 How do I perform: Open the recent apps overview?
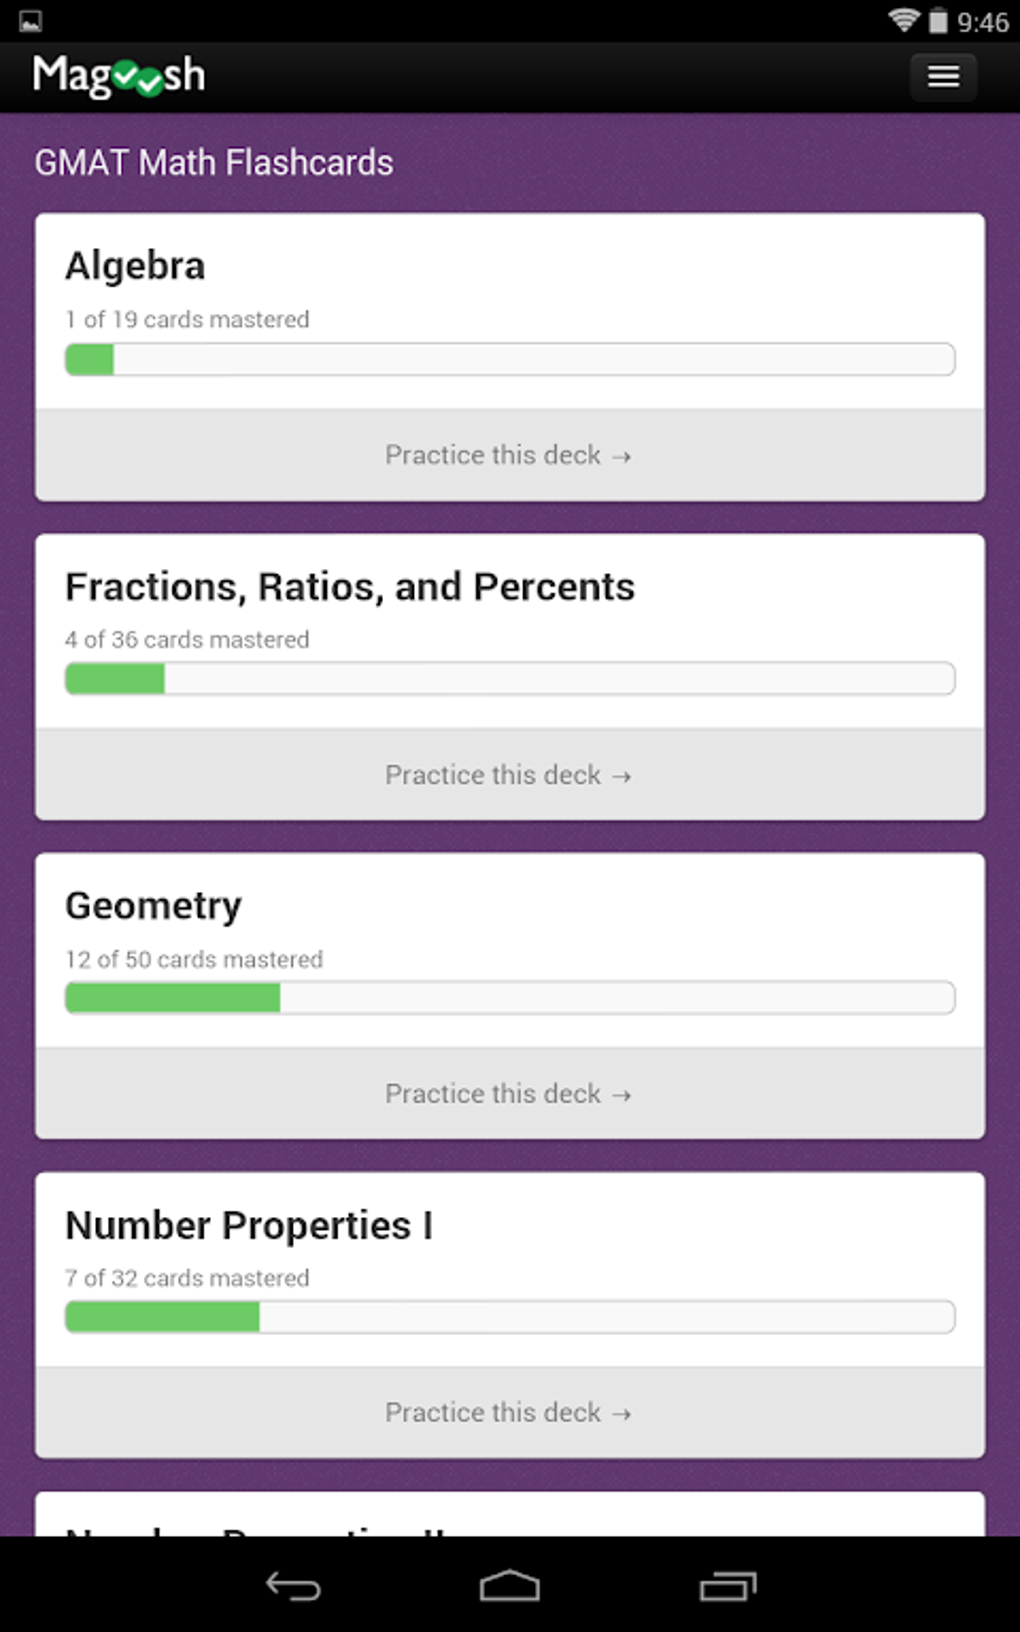[x=727, y=1586]
